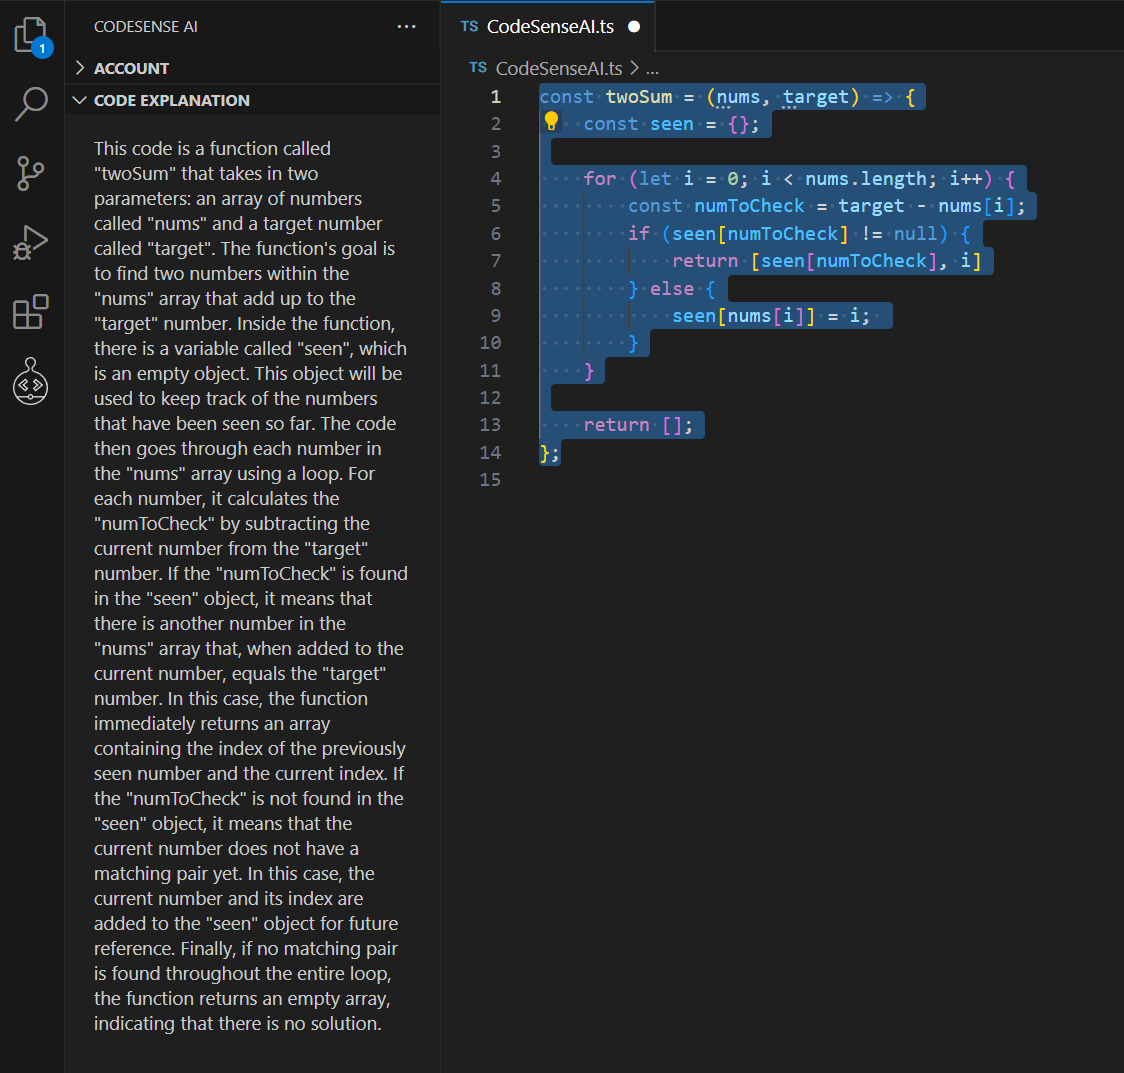The height and width of the screenshot is (1073, 1124).
Task: Click 'return' keyword on line 7
Action: (705, 261)
